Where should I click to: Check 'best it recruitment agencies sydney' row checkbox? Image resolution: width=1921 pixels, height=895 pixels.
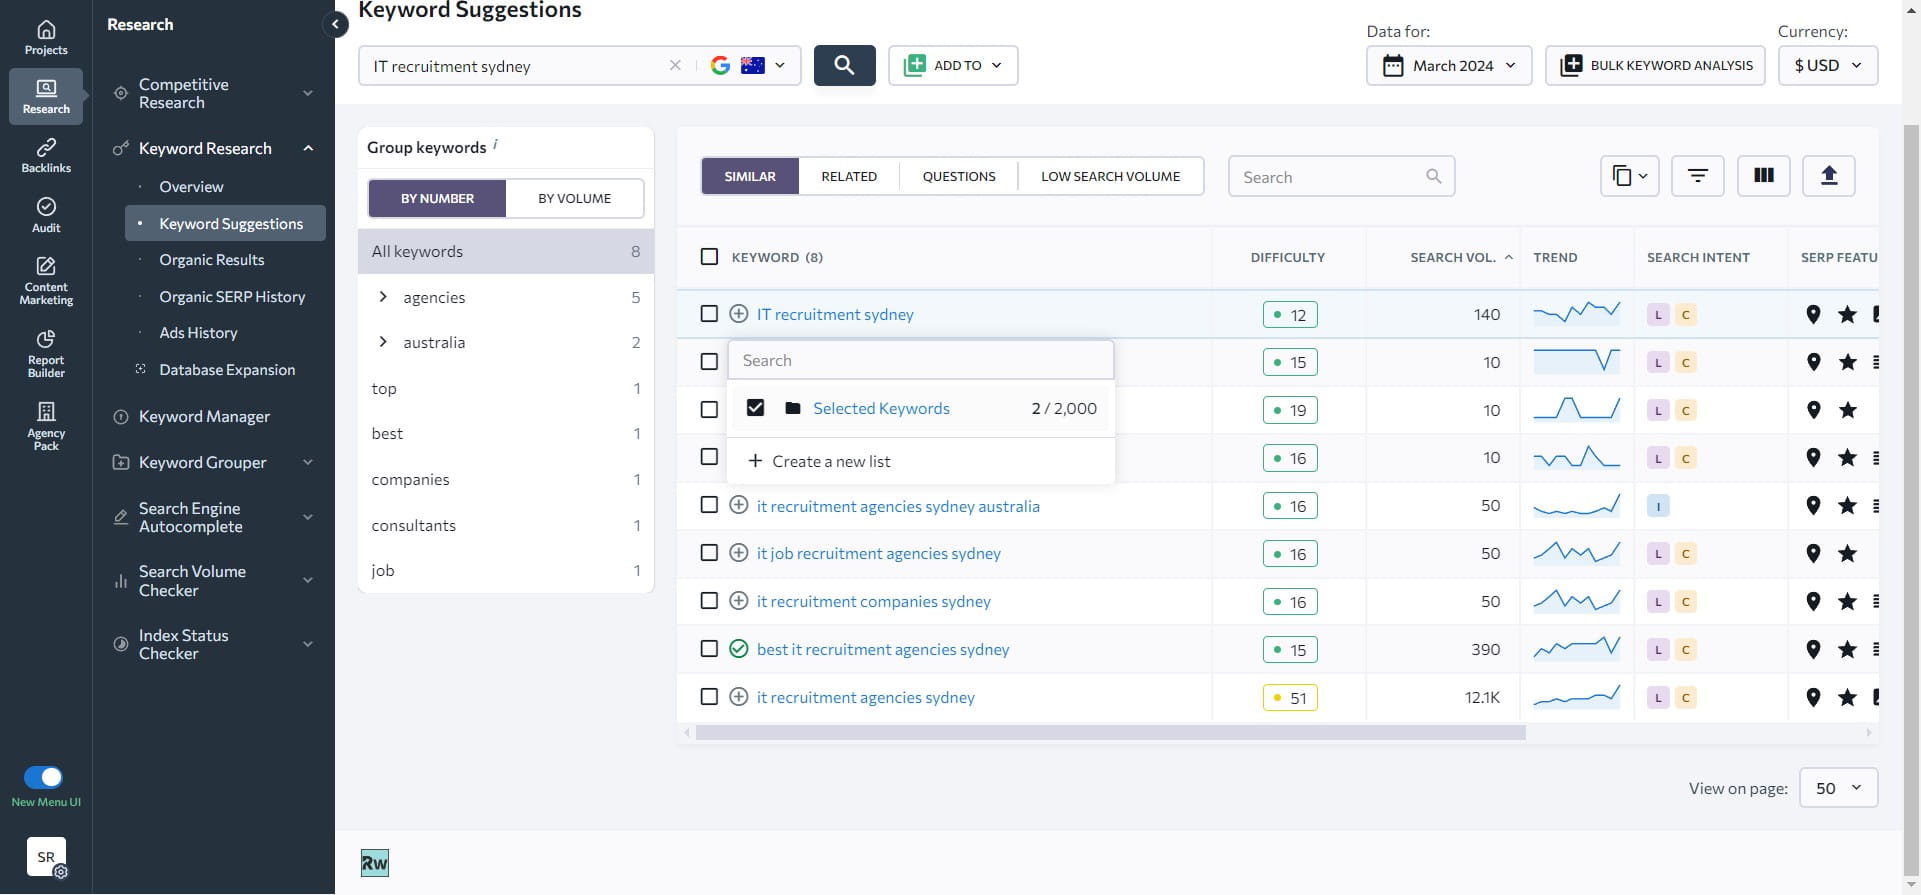click(709, 649)
